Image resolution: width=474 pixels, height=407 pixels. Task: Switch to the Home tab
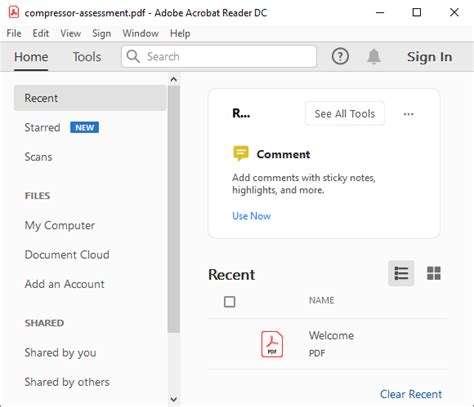coord(31,57)
